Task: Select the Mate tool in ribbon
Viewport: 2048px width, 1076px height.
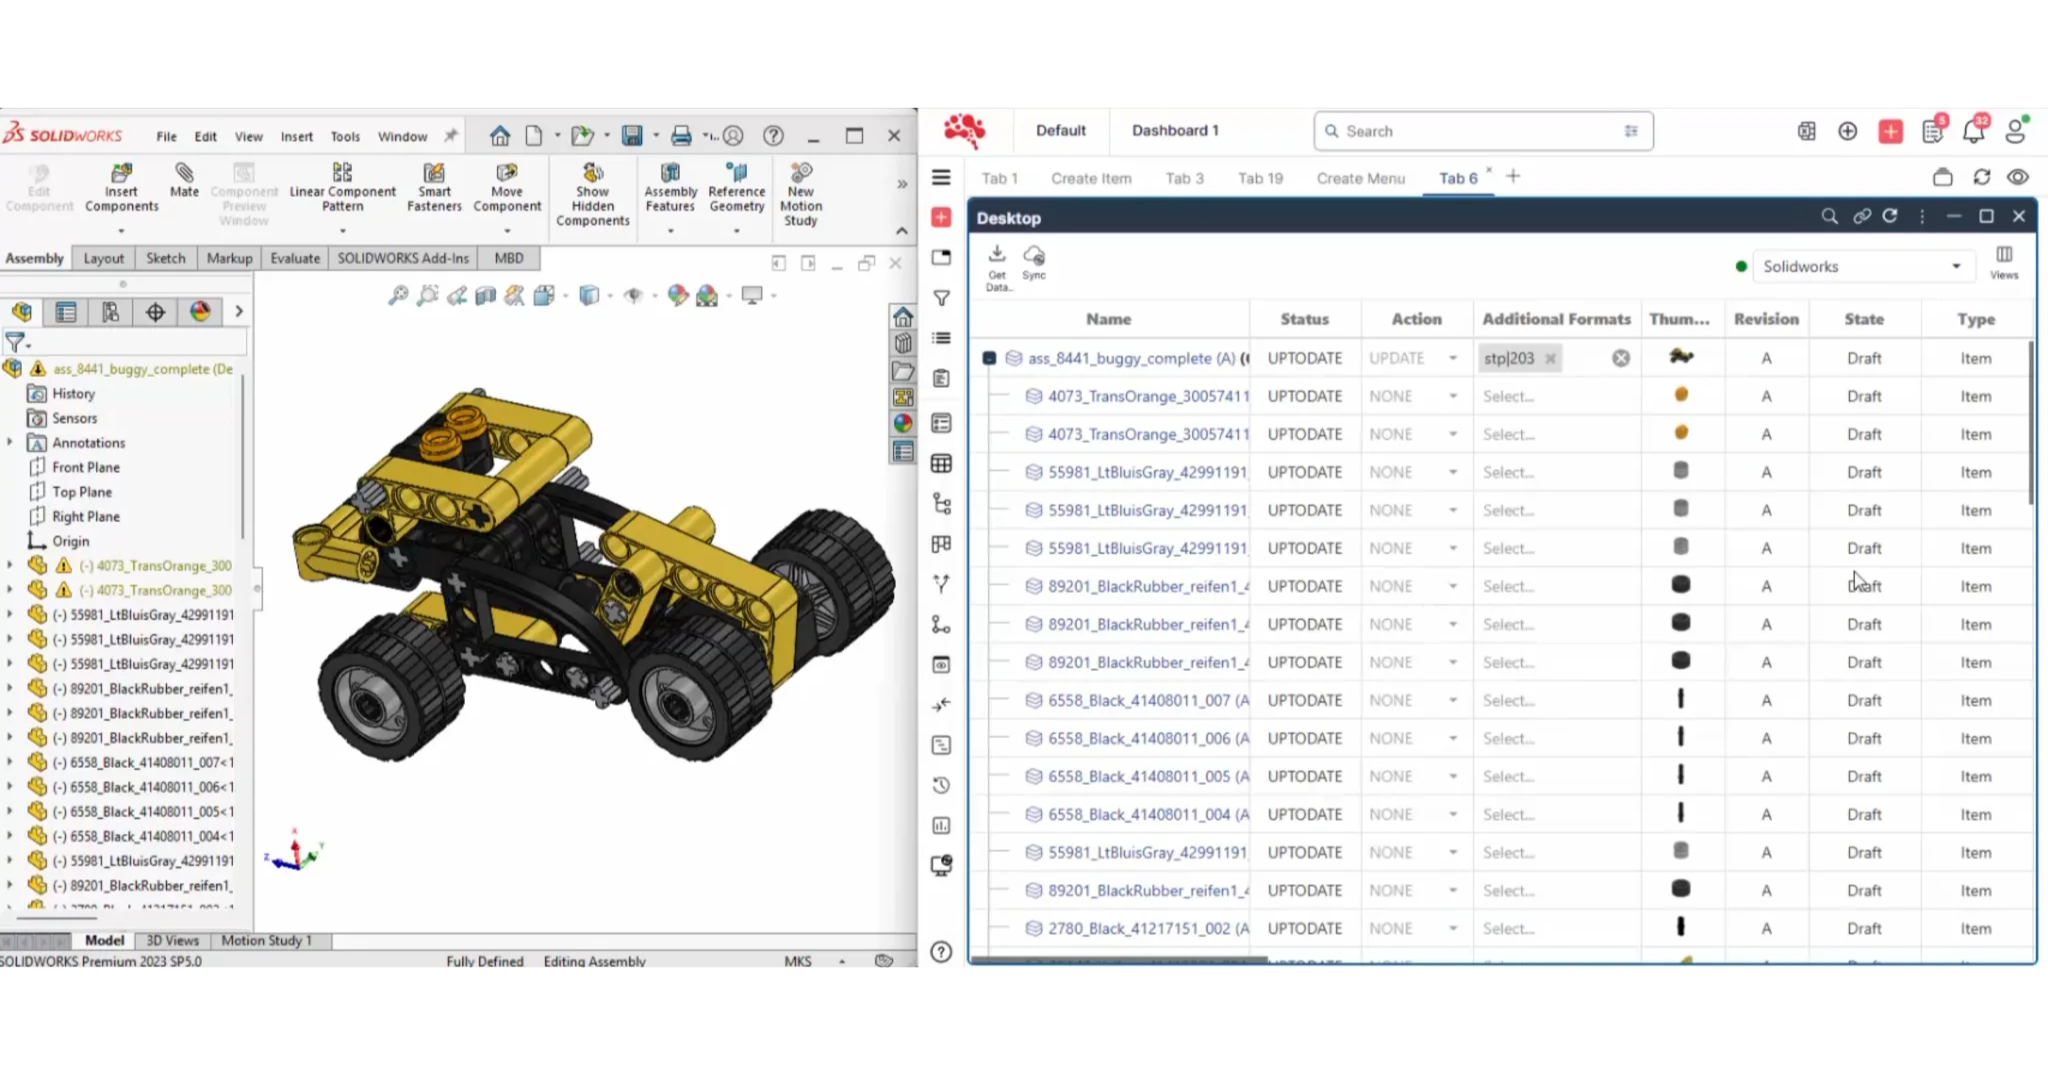Action: pos(184,180)
